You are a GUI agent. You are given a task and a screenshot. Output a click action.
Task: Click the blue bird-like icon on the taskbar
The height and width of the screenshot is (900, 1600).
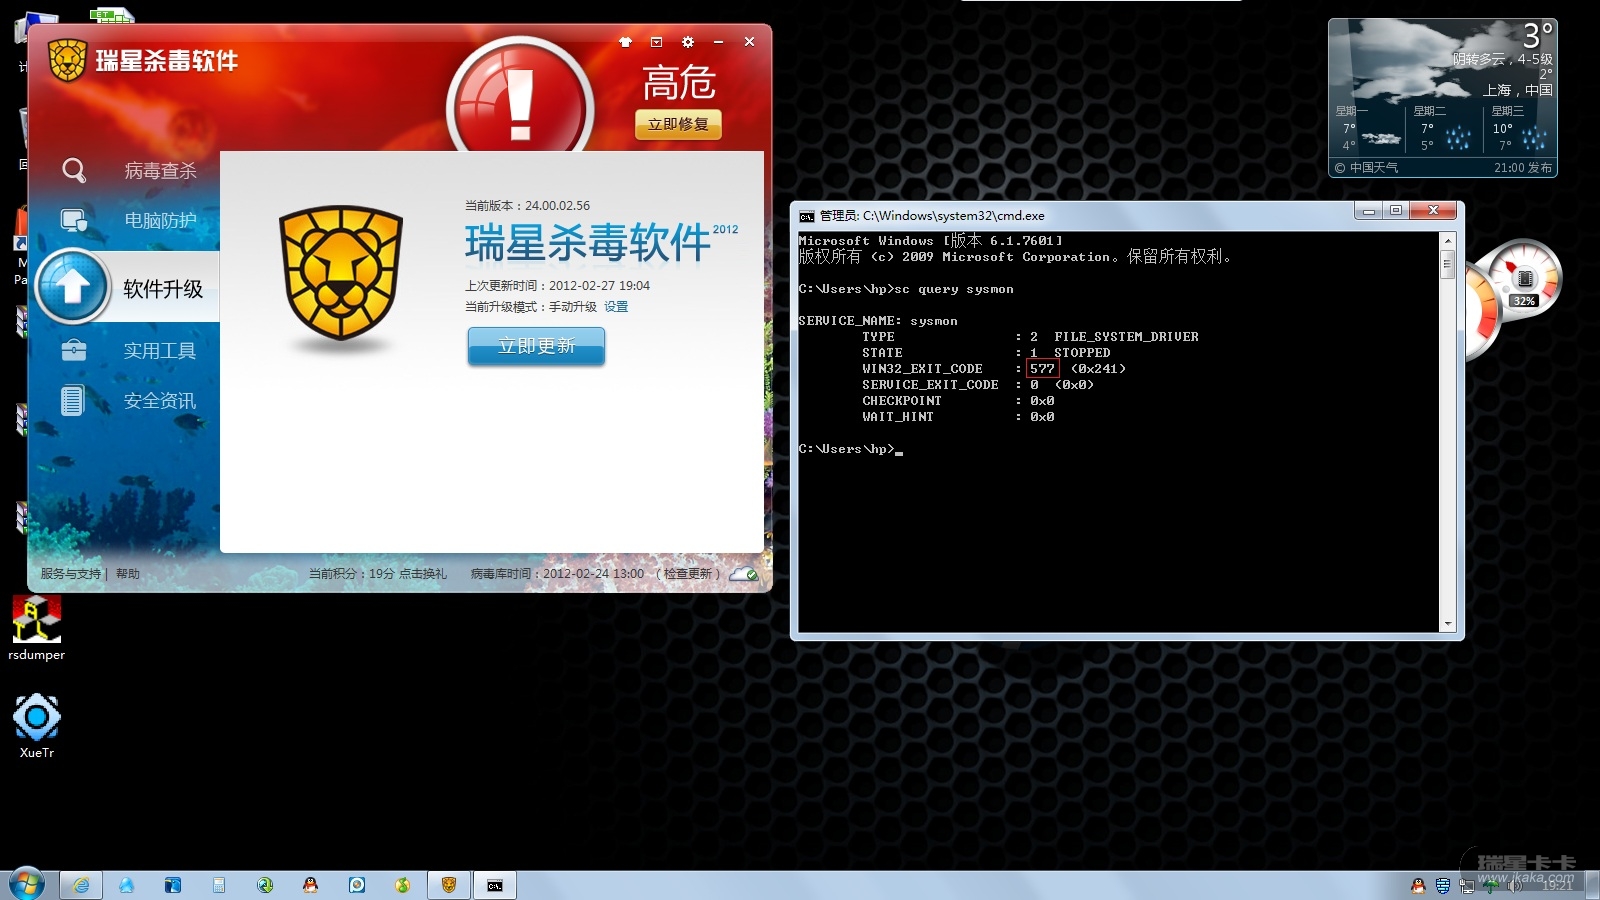pyautogui.click(x=127, y=885)
